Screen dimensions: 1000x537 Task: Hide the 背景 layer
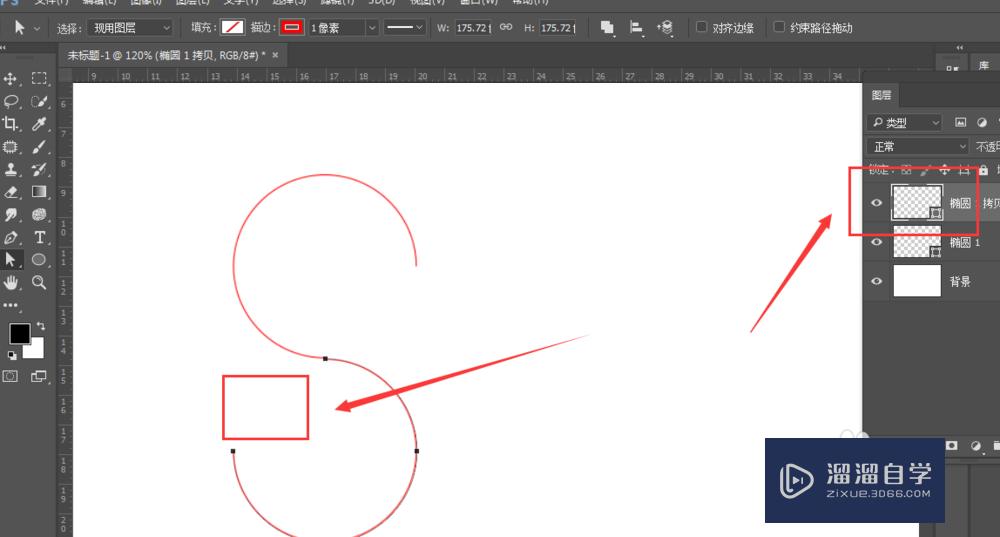coord(877,281)
